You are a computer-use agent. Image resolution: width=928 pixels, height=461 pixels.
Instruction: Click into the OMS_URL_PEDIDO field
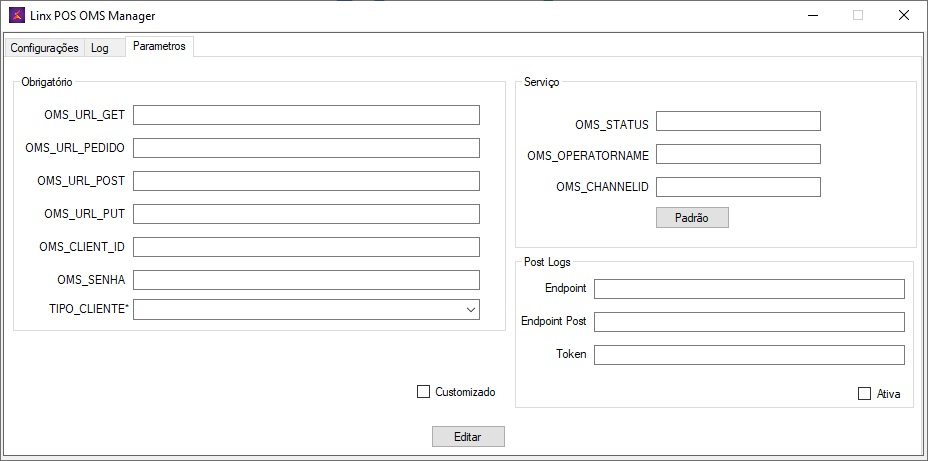[x=306, y=148]
